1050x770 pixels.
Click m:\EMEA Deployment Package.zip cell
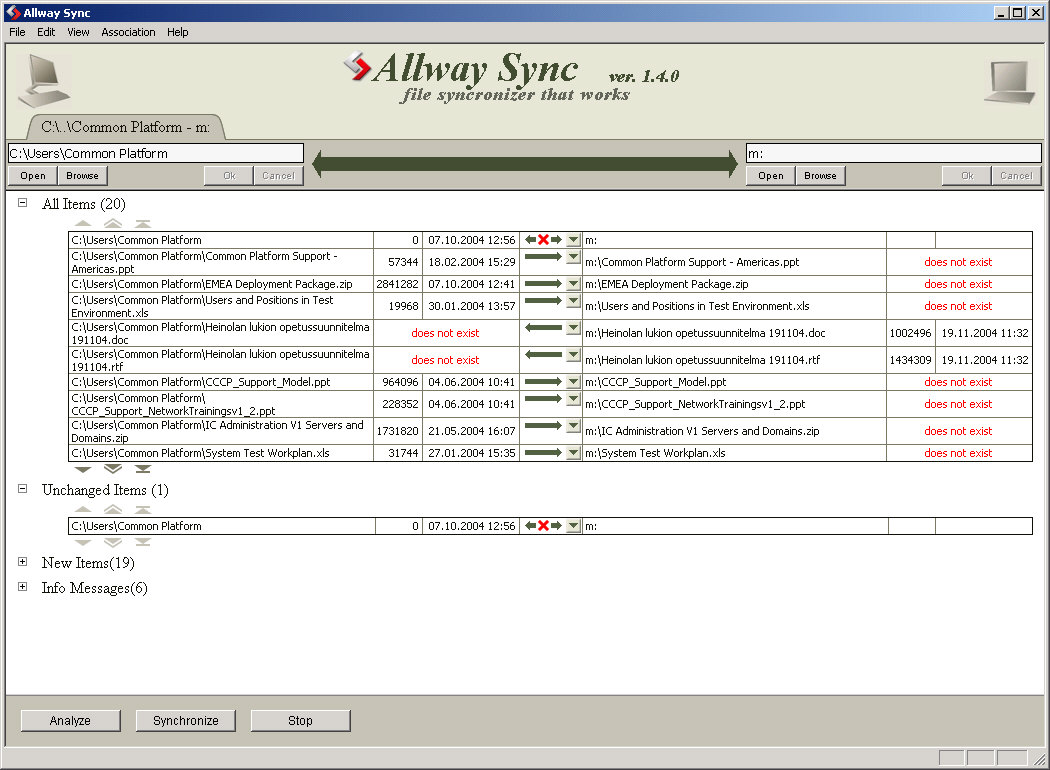click(734, 284)
